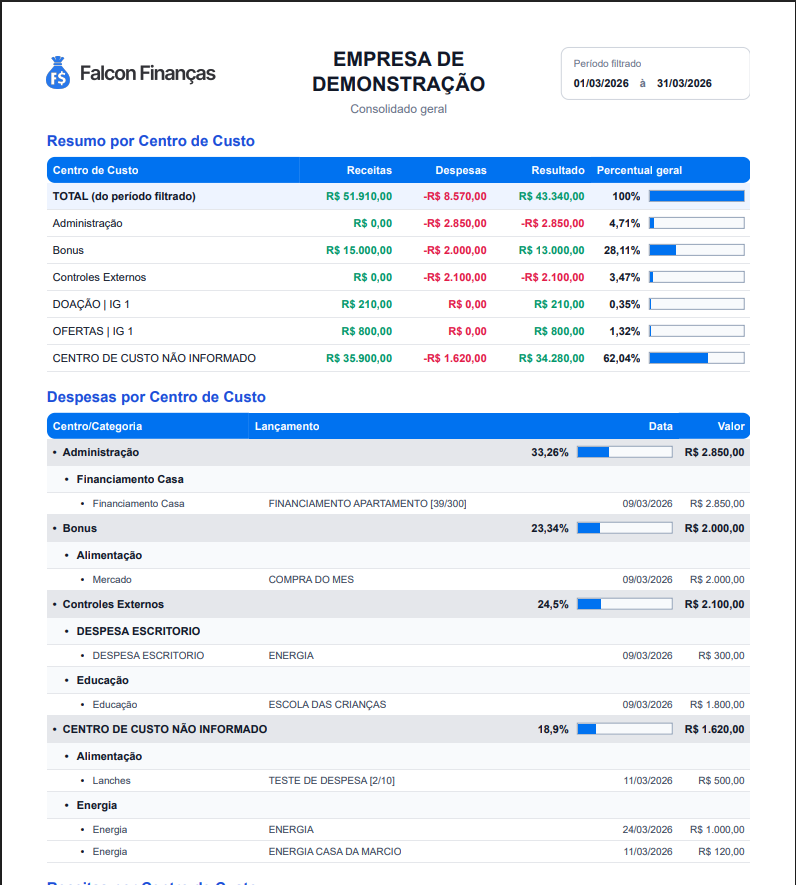This screenshot has height=885, width=796.
Task: Click the Consolidado geral subtitle
Action: tap(398, 109)
